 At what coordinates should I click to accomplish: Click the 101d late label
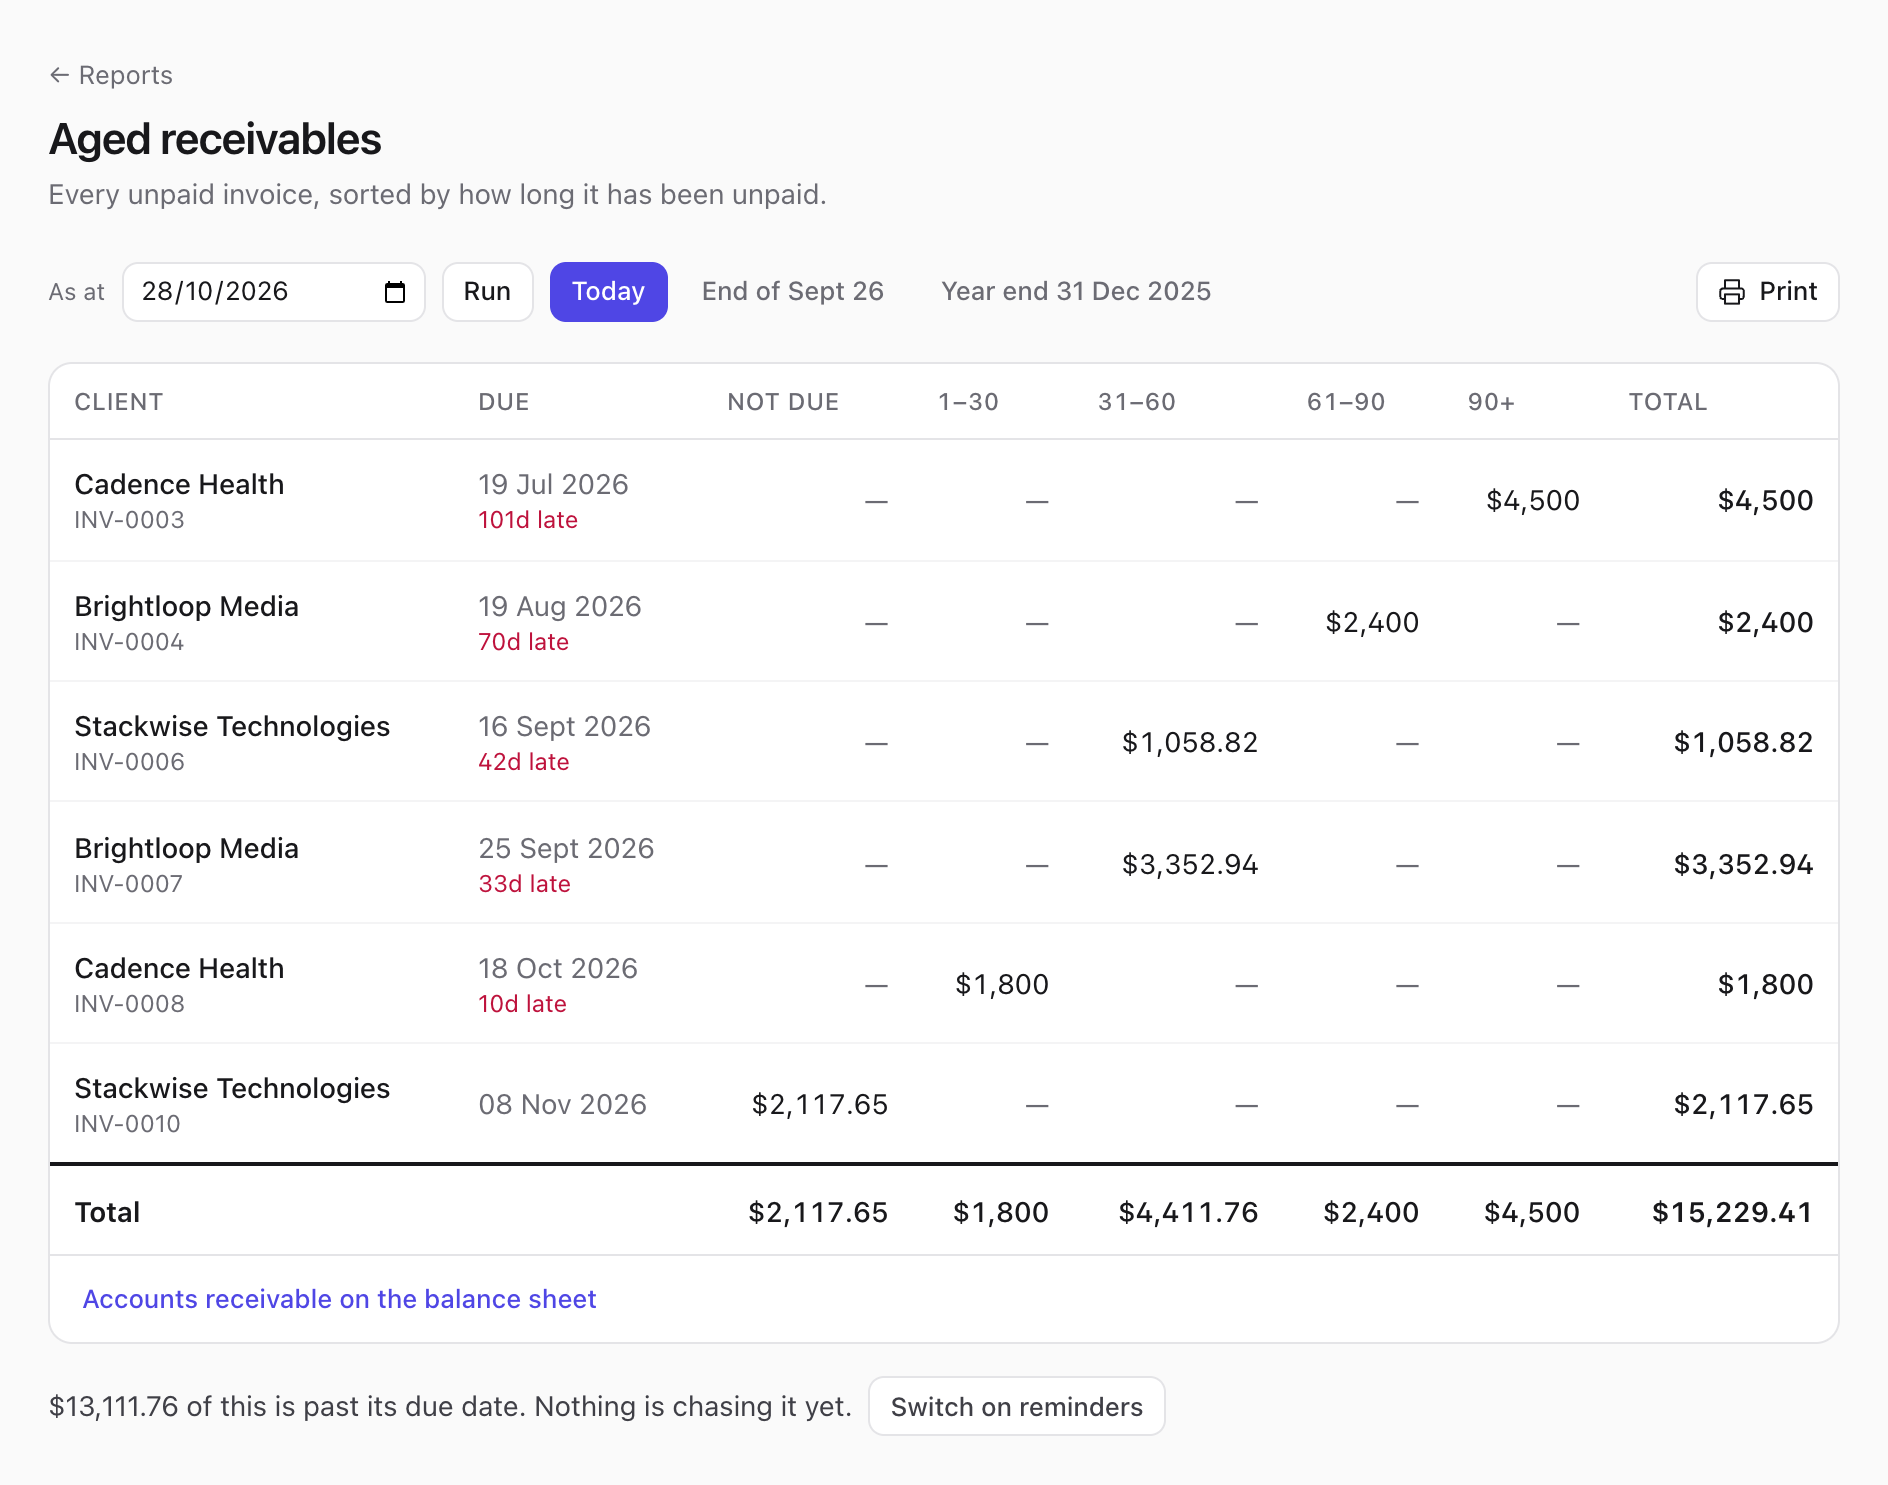[528, 520]
